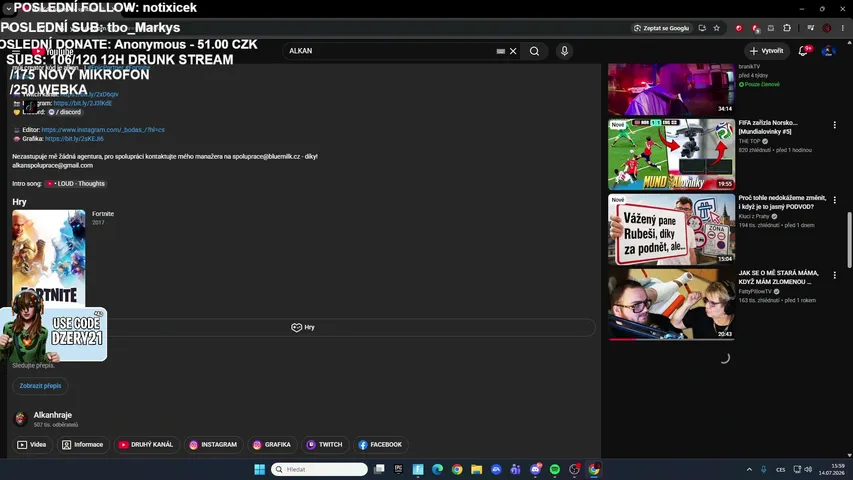Click the FattyPillowTV channel name
The image size is (853, 480).
[x=755, y=292]
